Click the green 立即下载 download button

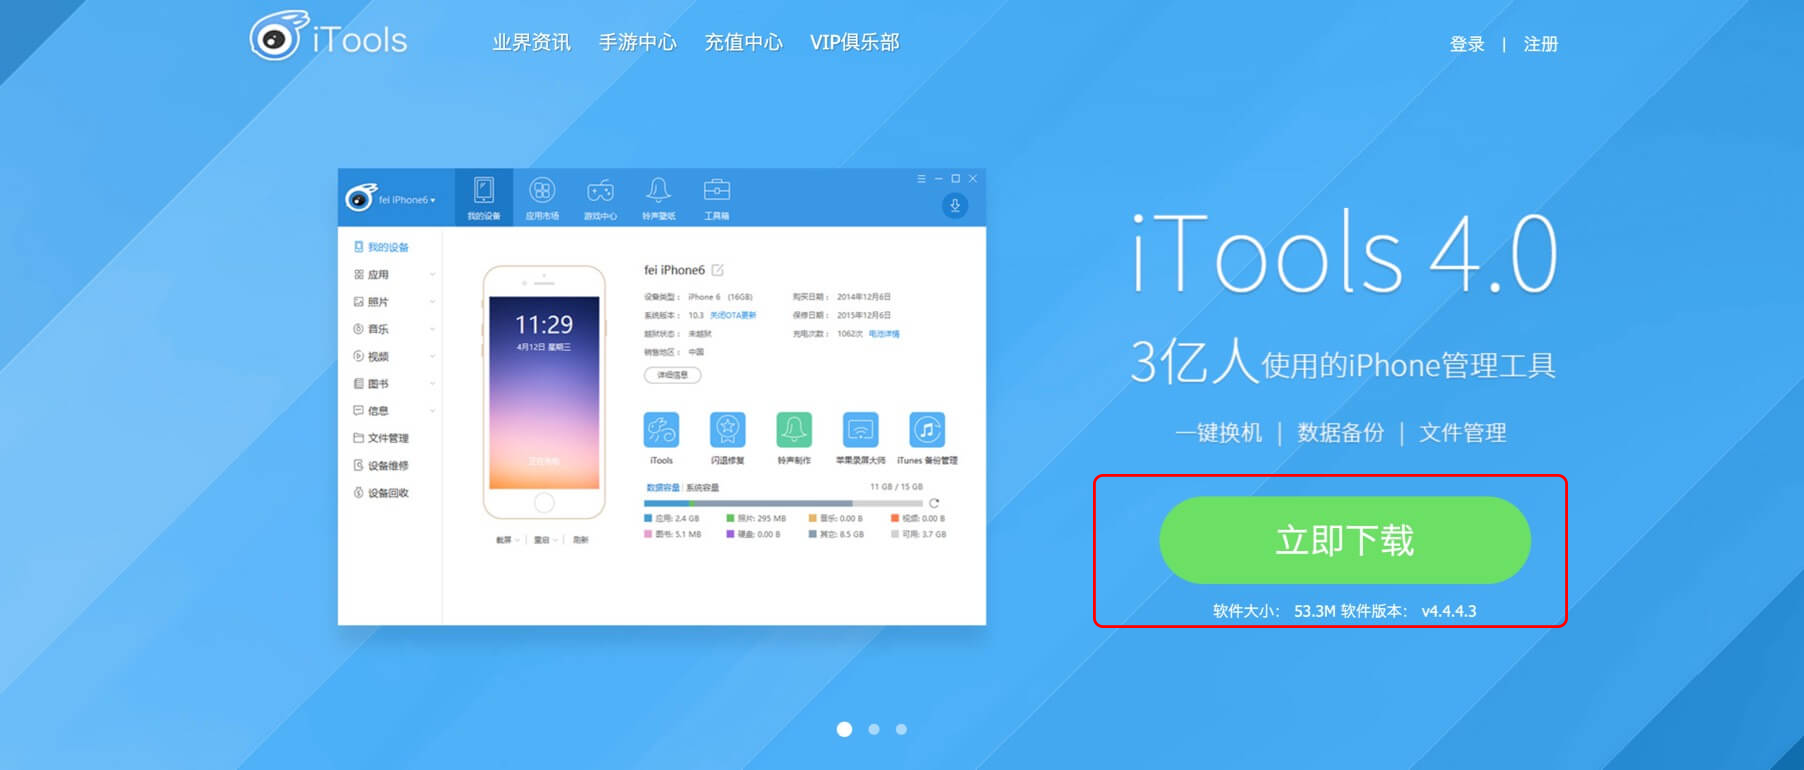tap(1345, 540)
